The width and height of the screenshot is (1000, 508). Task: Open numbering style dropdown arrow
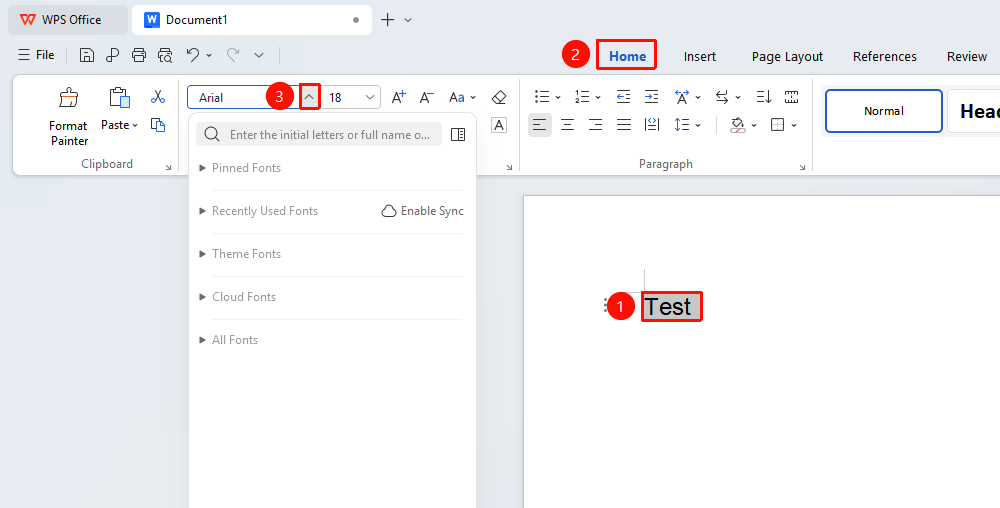598,98
